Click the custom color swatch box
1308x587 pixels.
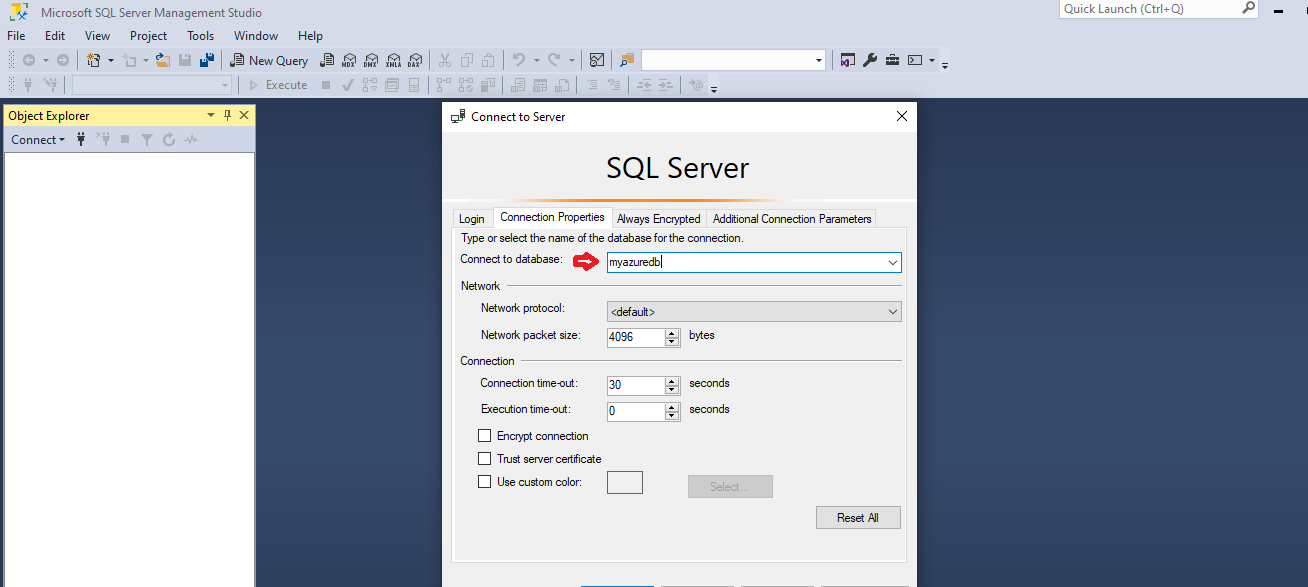pyautogui.click(x=625, y=483)
